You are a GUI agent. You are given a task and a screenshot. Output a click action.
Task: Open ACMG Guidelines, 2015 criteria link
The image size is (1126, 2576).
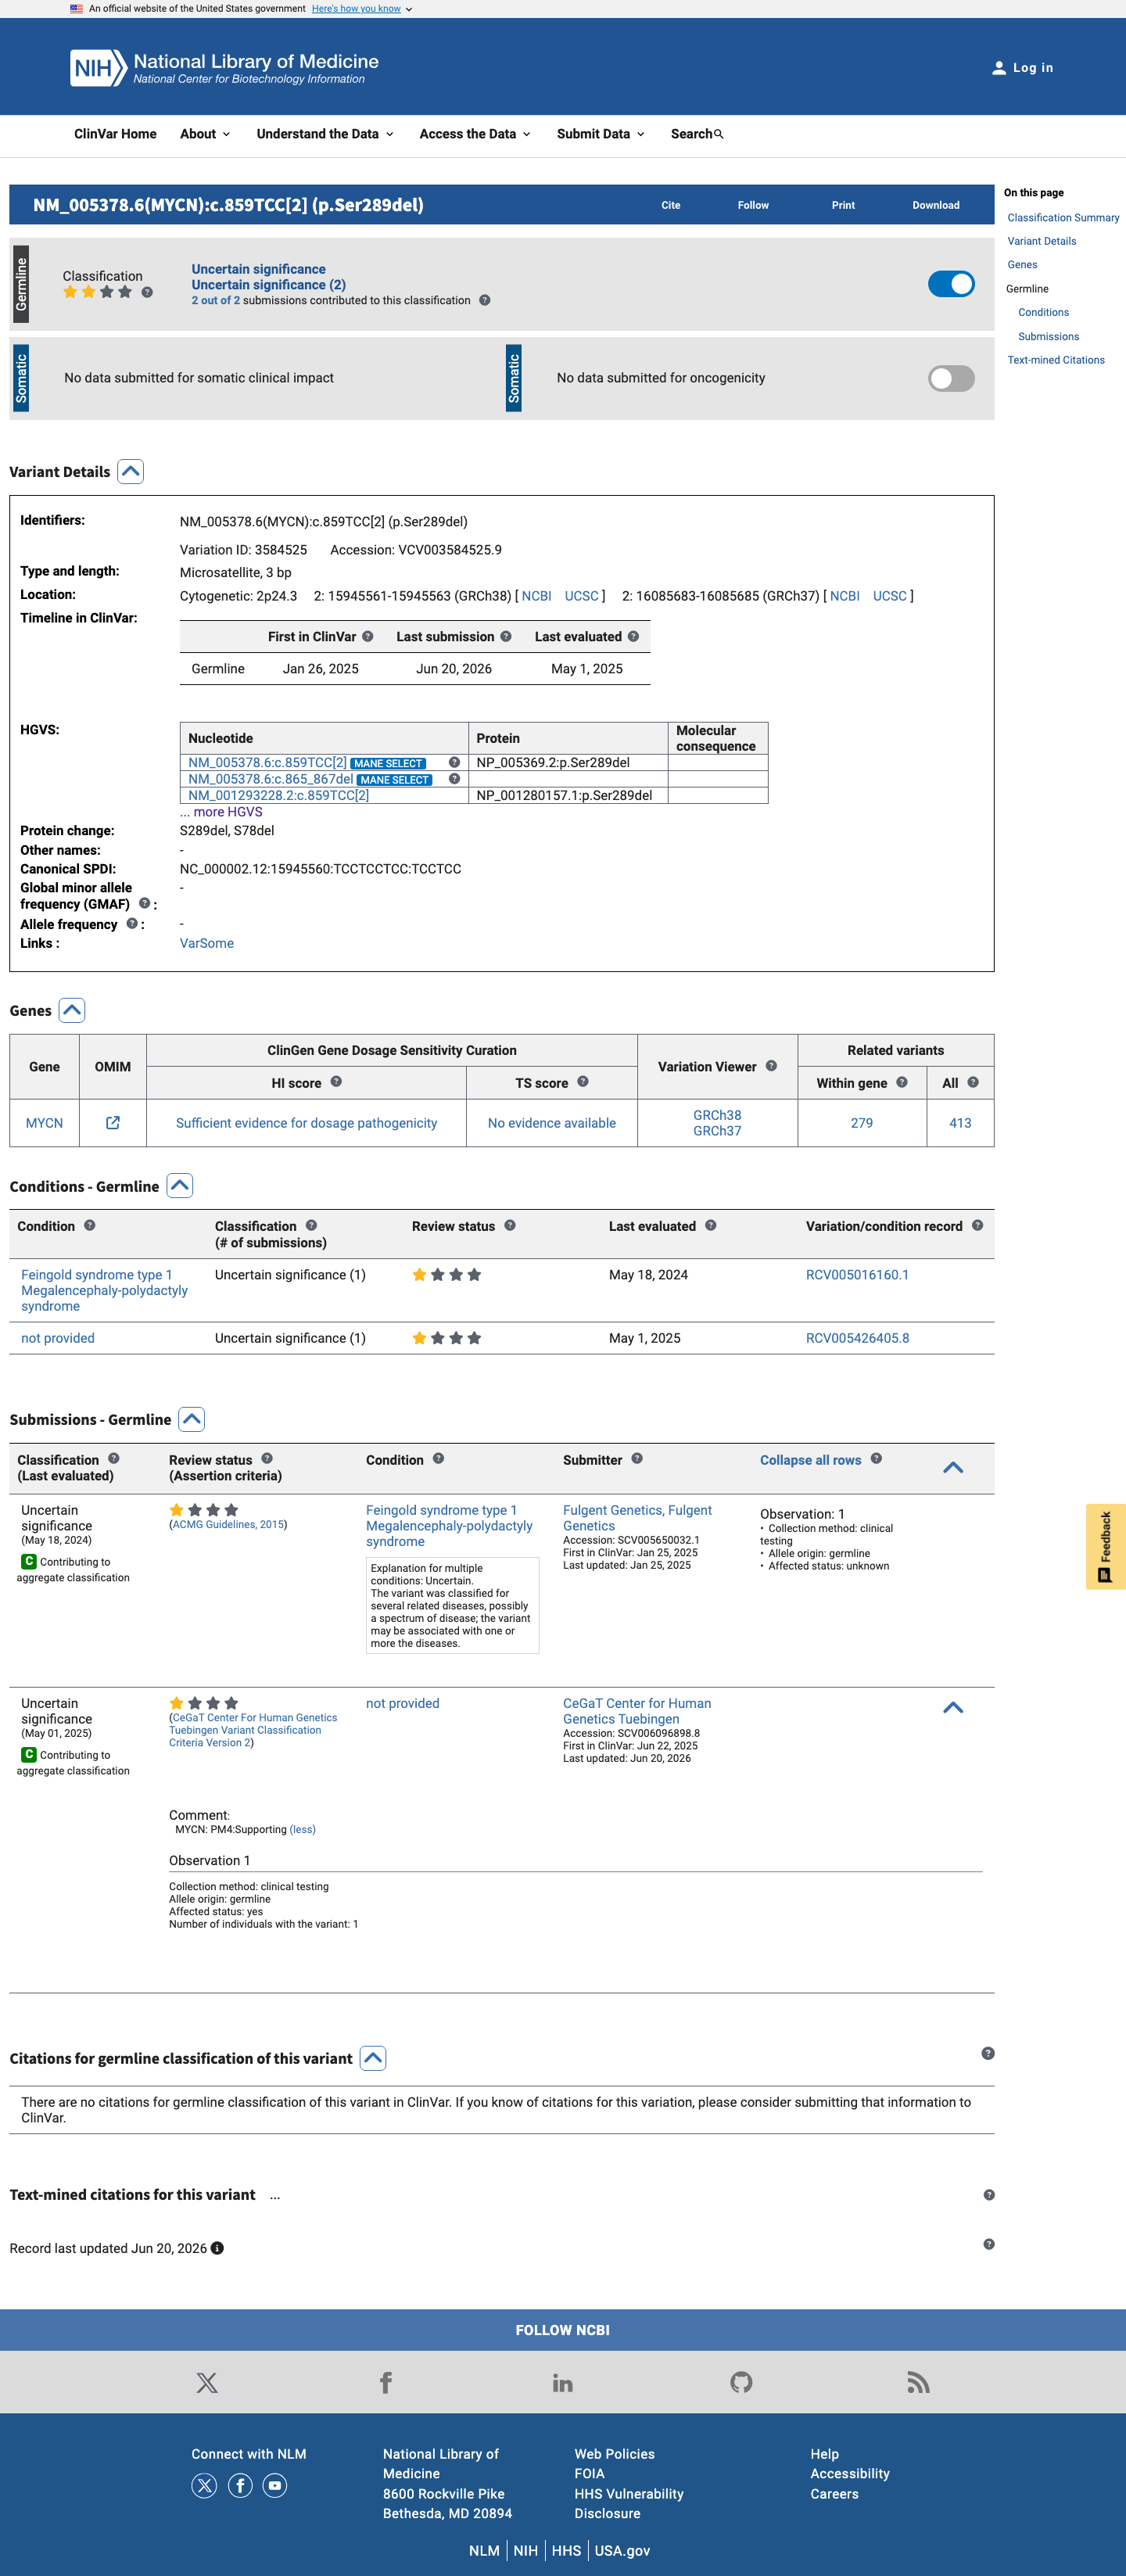228,1524
